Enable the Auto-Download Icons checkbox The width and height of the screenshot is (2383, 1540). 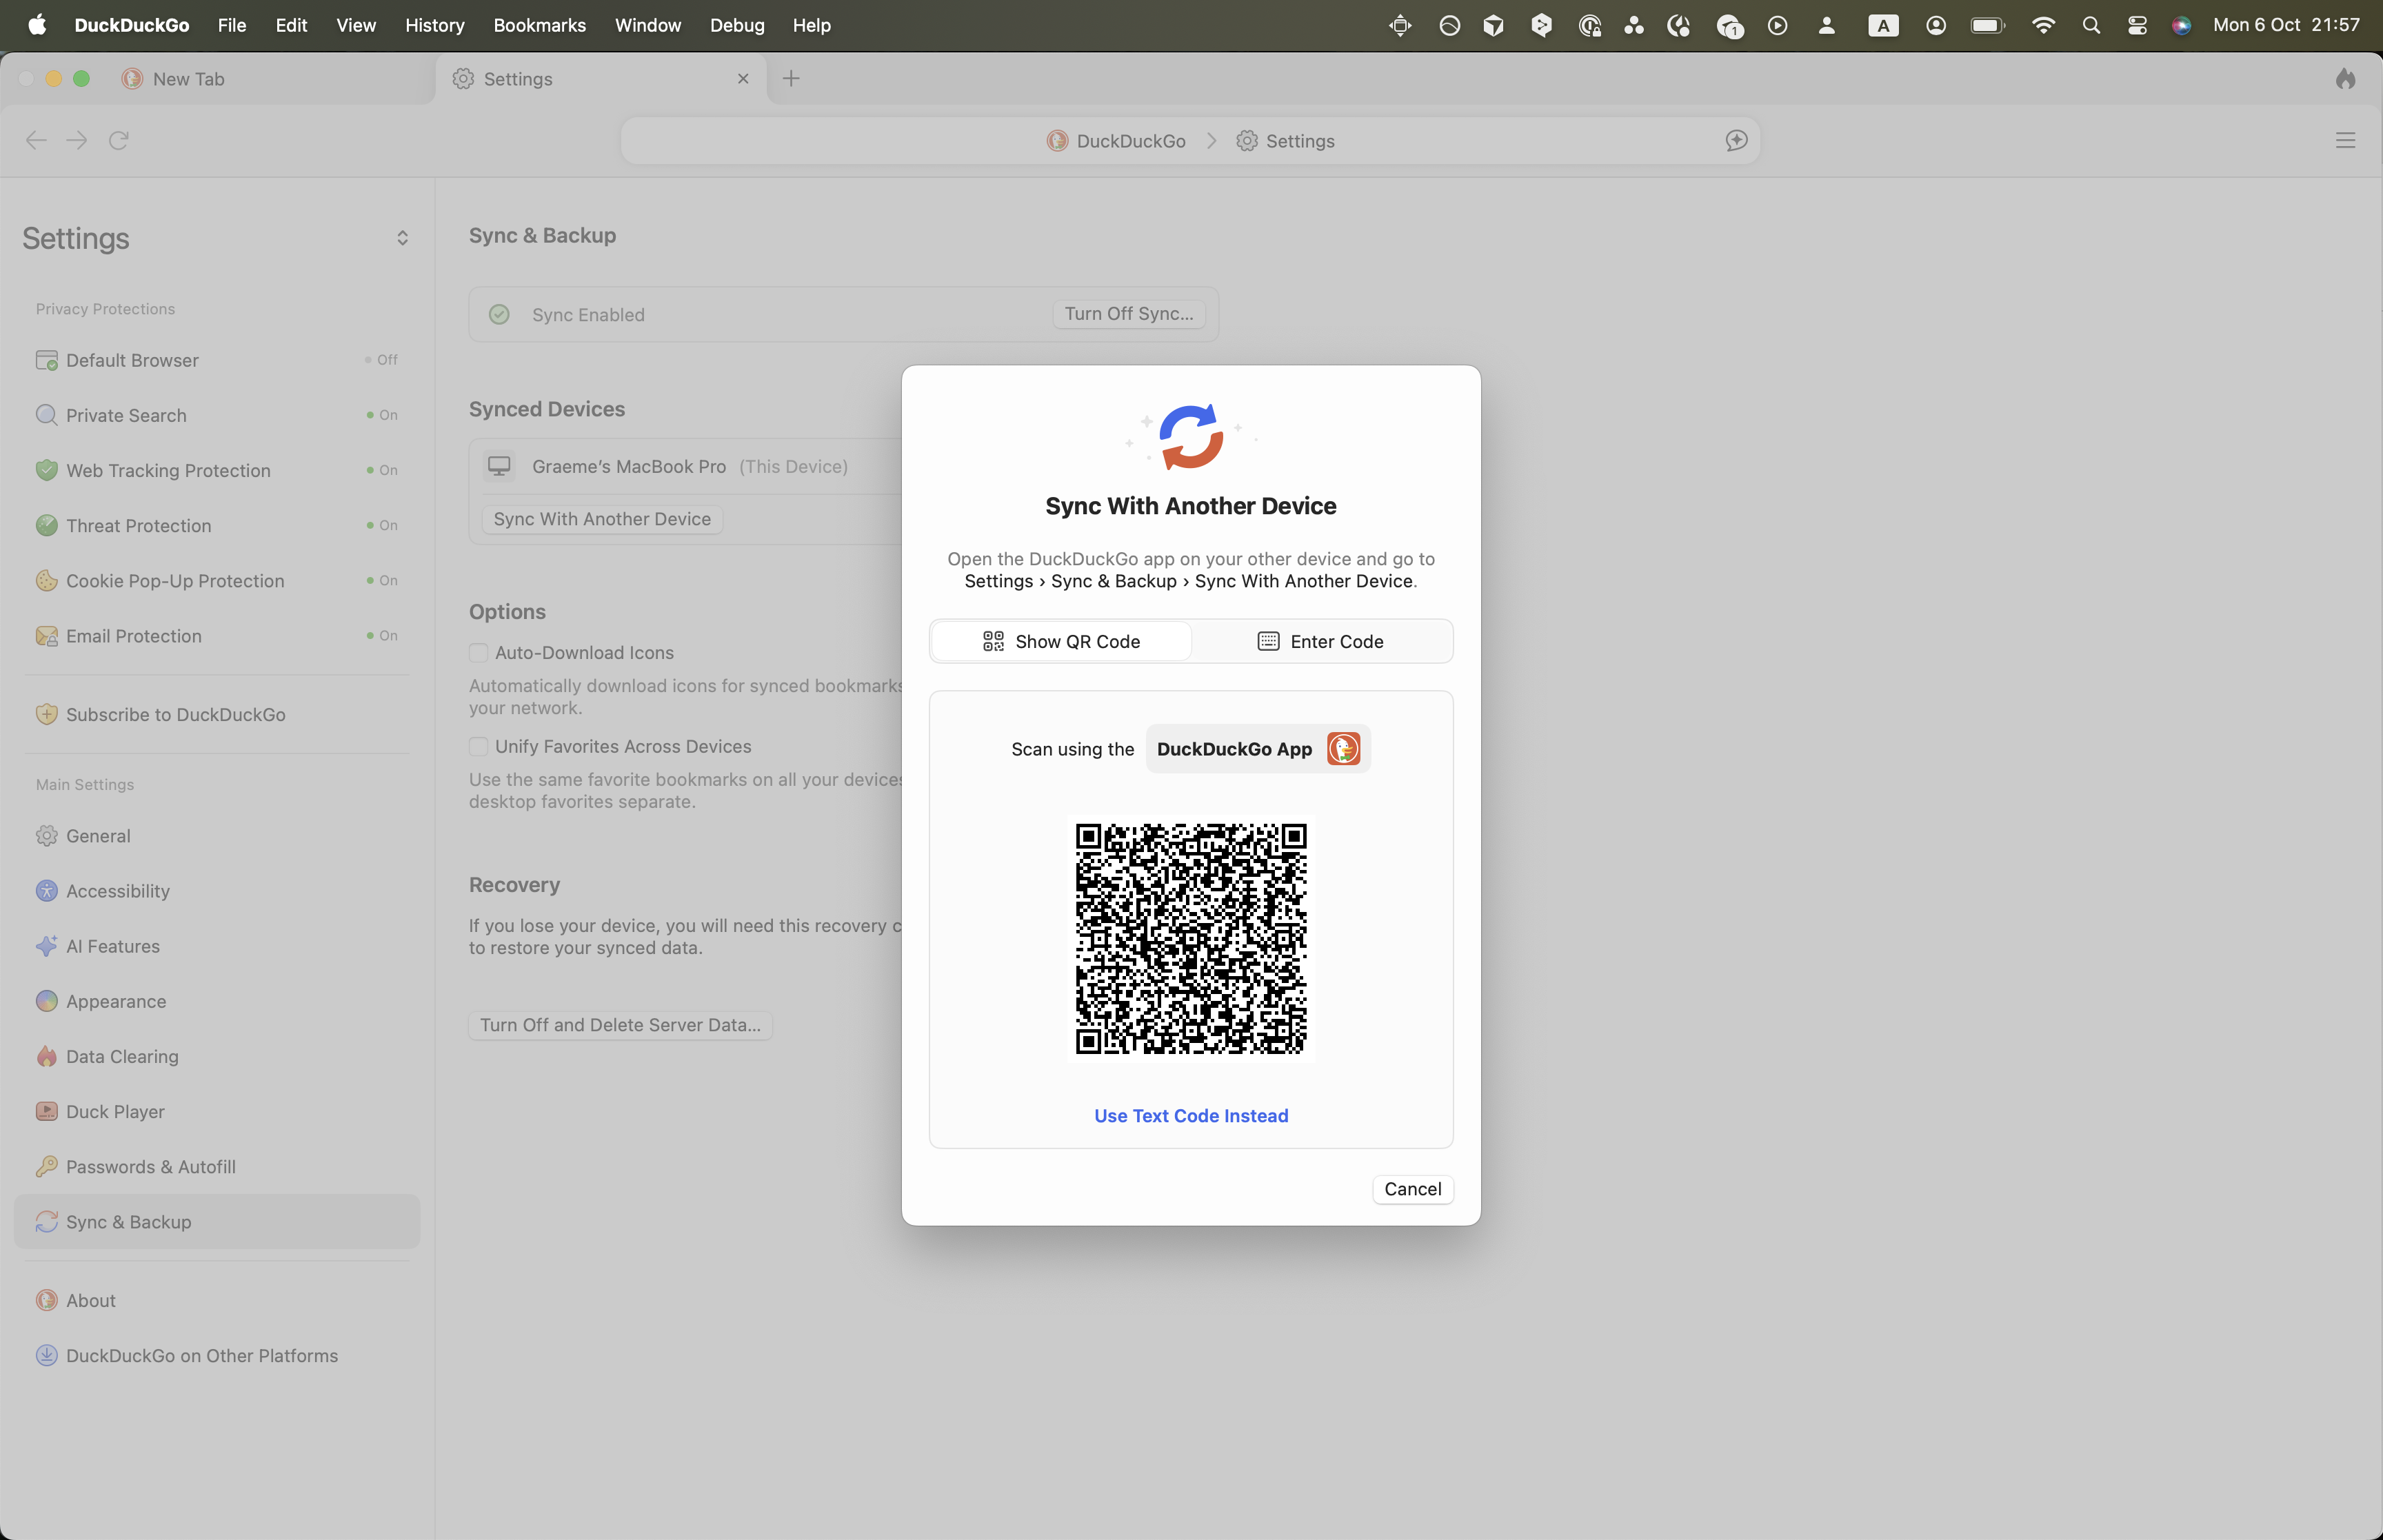(479, 652)
